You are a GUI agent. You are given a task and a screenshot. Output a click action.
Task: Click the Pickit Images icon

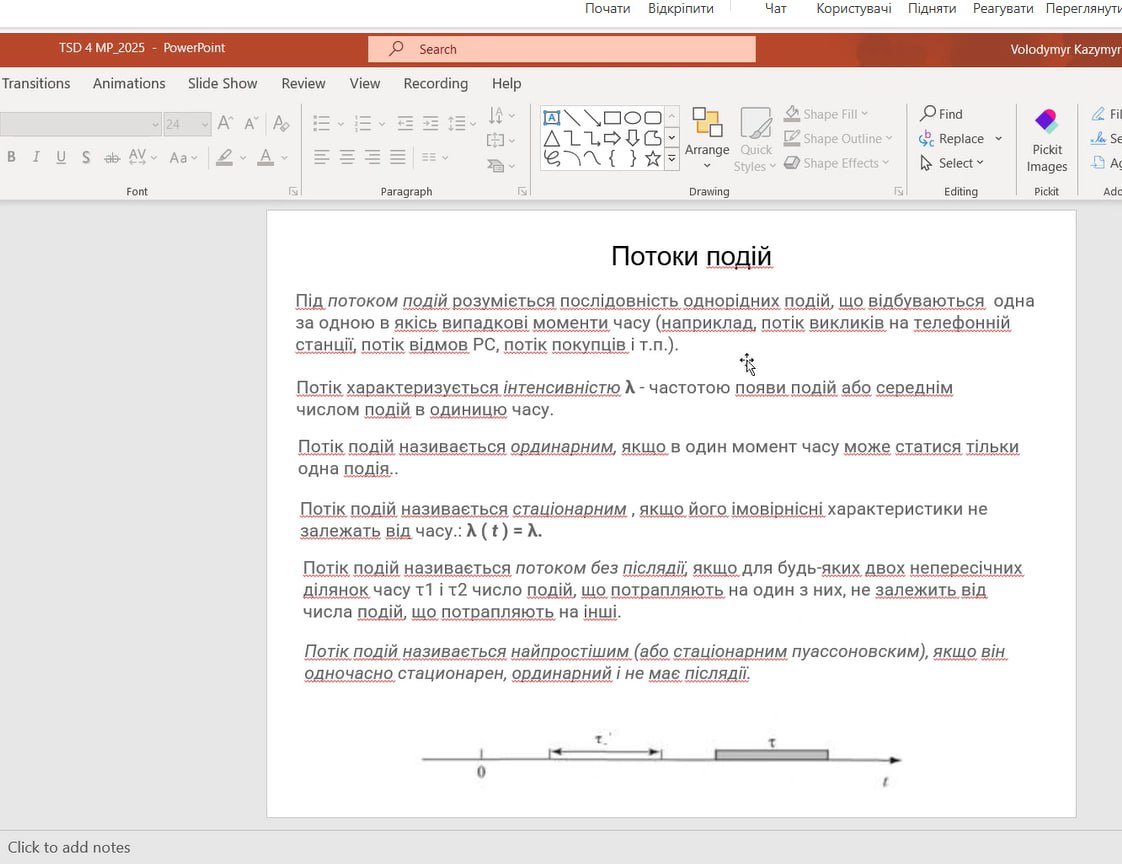pyautogui.click(x=1046, y=123)
